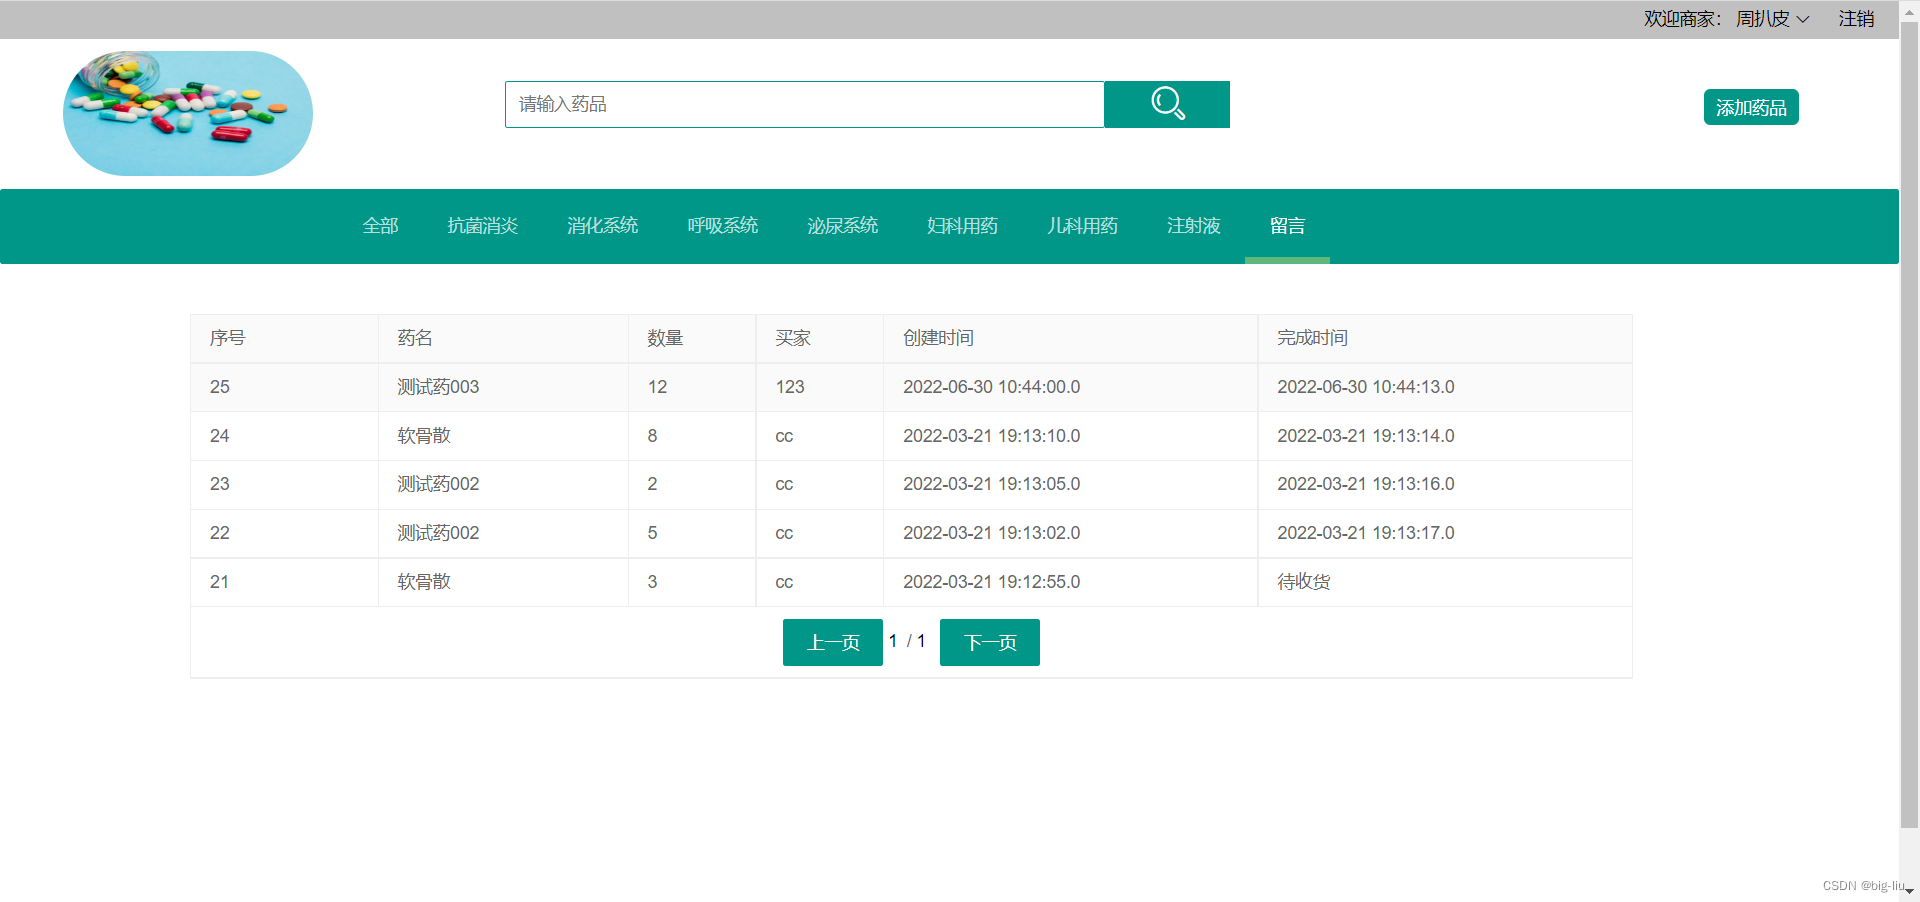Click order number 25 cell
This screenshot has height=902, width=1920.
(x=284, y=387)
